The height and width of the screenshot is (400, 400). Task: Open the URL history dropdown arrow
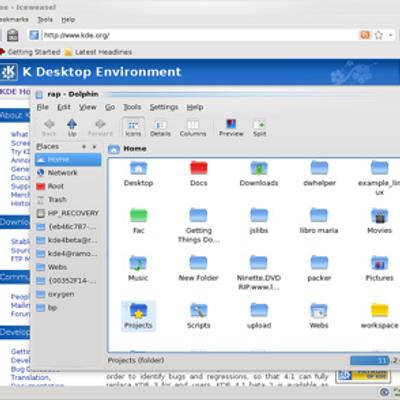click(x=390, y=35)
